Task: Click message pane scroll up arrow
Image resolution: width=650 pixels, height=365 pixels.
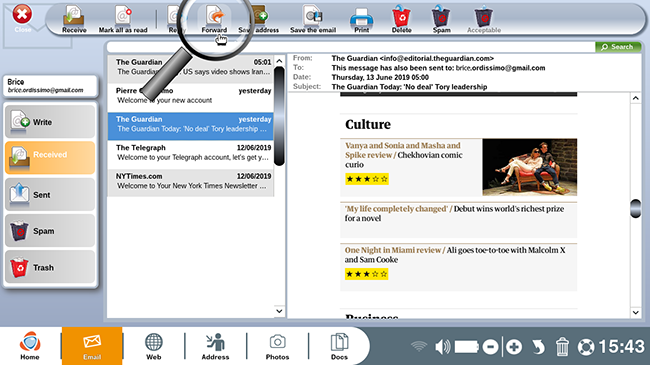Action: [x=636, y=98]
